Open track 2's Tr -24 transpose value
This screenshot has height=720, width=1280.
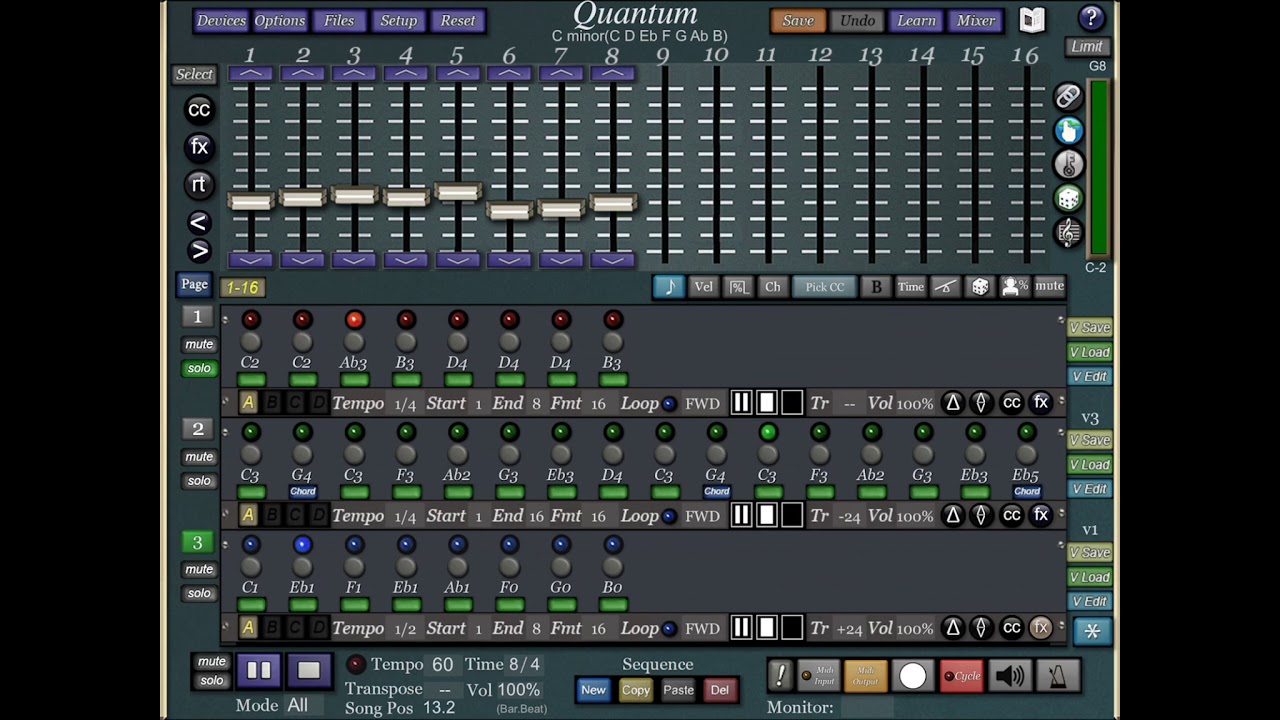pyautogui.click(x=849, y=517)
